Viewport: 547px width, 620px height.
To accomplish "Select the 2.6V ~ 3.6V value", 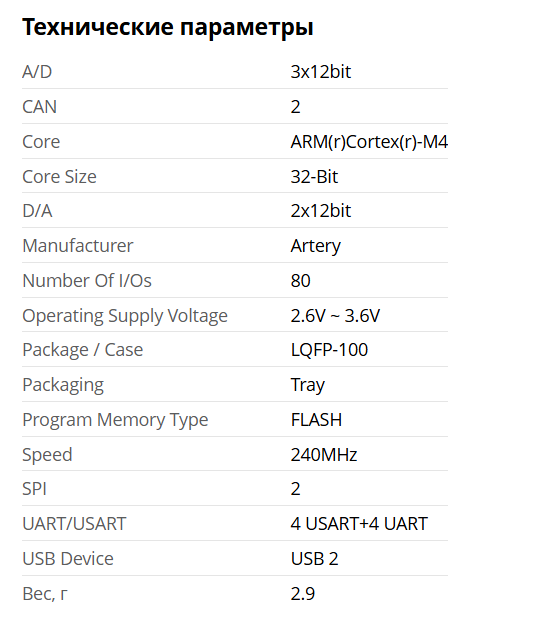I will coord(335,316).
